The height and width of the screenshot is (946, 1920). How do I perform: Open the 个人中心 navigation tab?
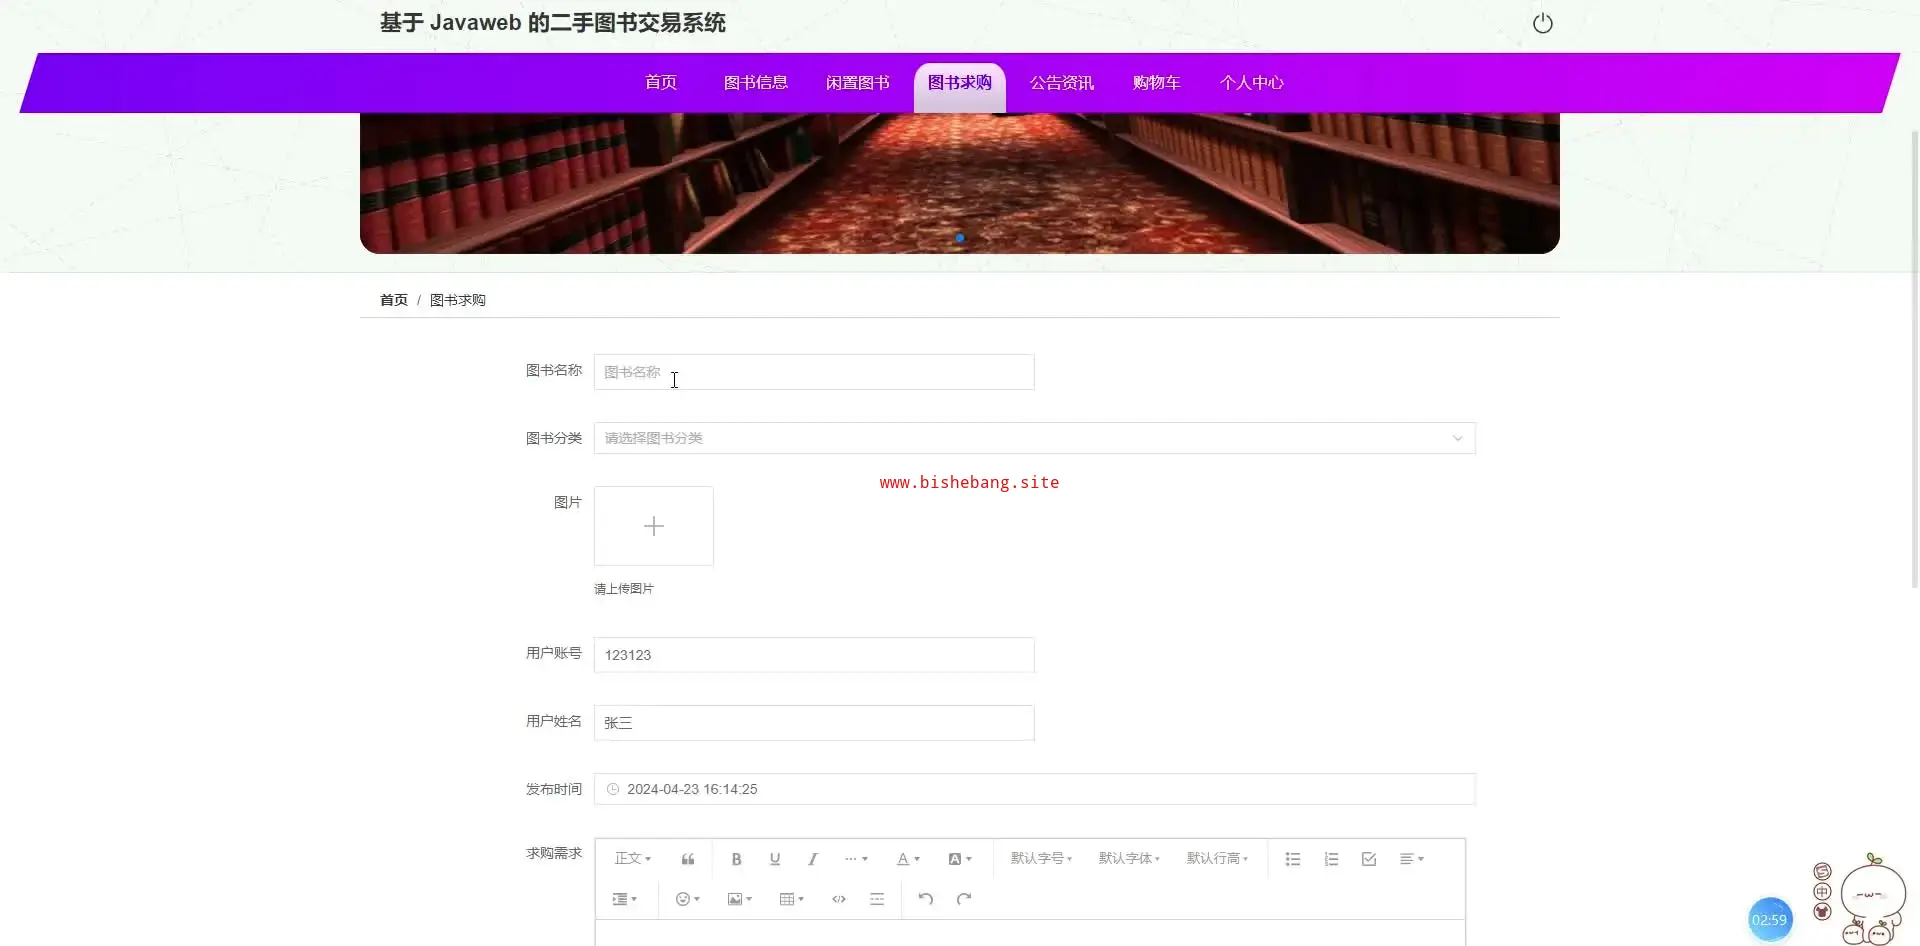tap(1252, 83)
